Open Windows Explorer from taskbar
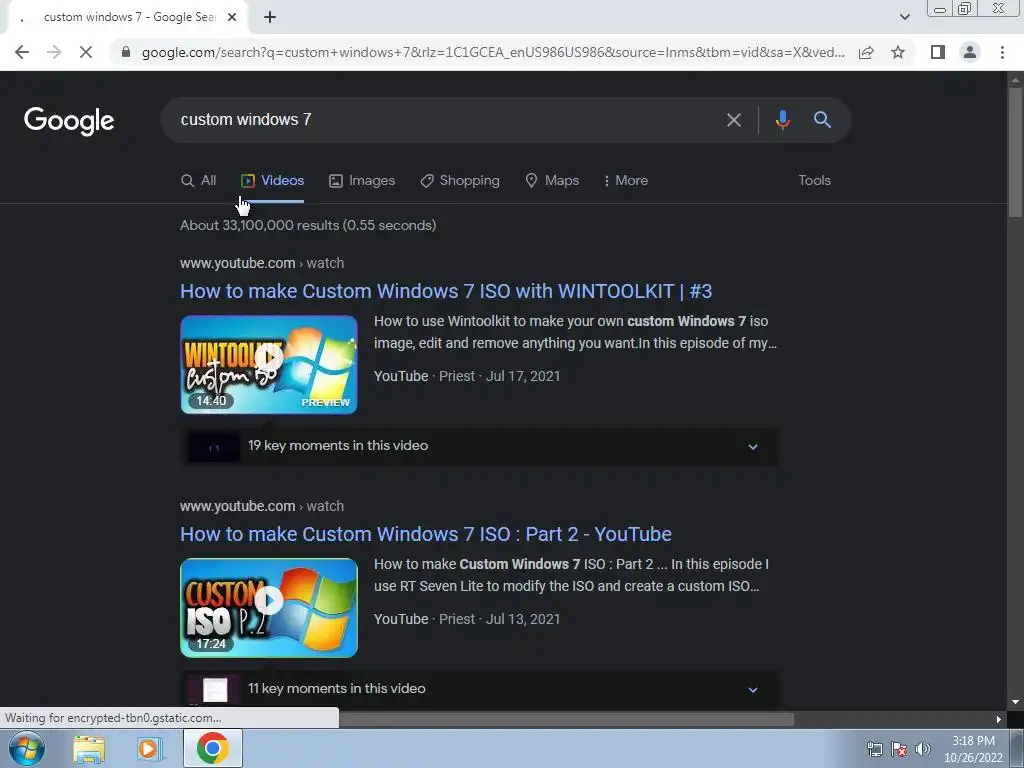The image size is (1024, 768). pyautogui.click(x=89, y=749)
